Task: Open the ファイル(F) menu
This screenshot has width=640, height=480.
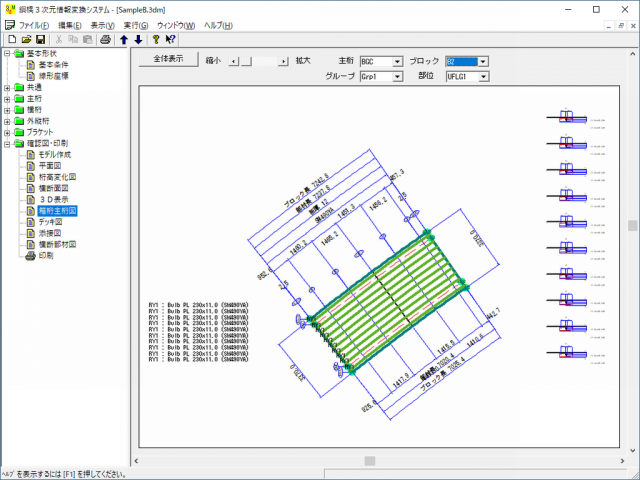Action: 33,23
